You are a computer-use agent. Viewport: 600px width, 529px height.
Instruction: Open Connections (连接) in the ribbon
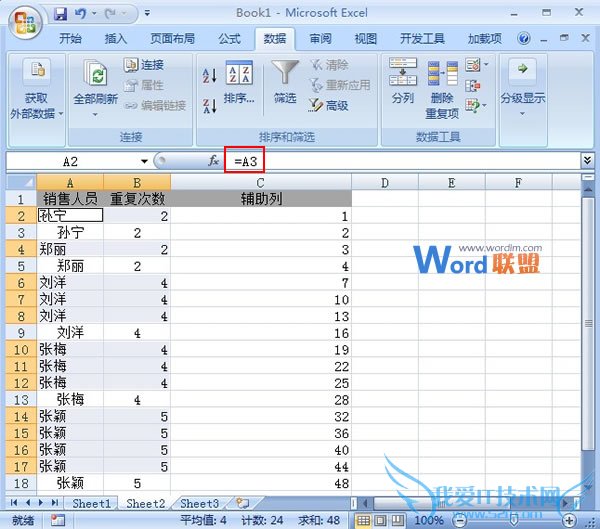coord(144,65)
